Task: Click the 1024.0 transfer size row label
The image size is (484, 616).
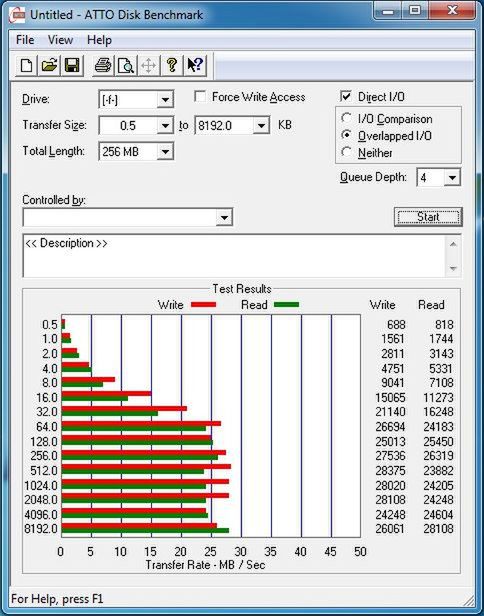Action: 41,486
